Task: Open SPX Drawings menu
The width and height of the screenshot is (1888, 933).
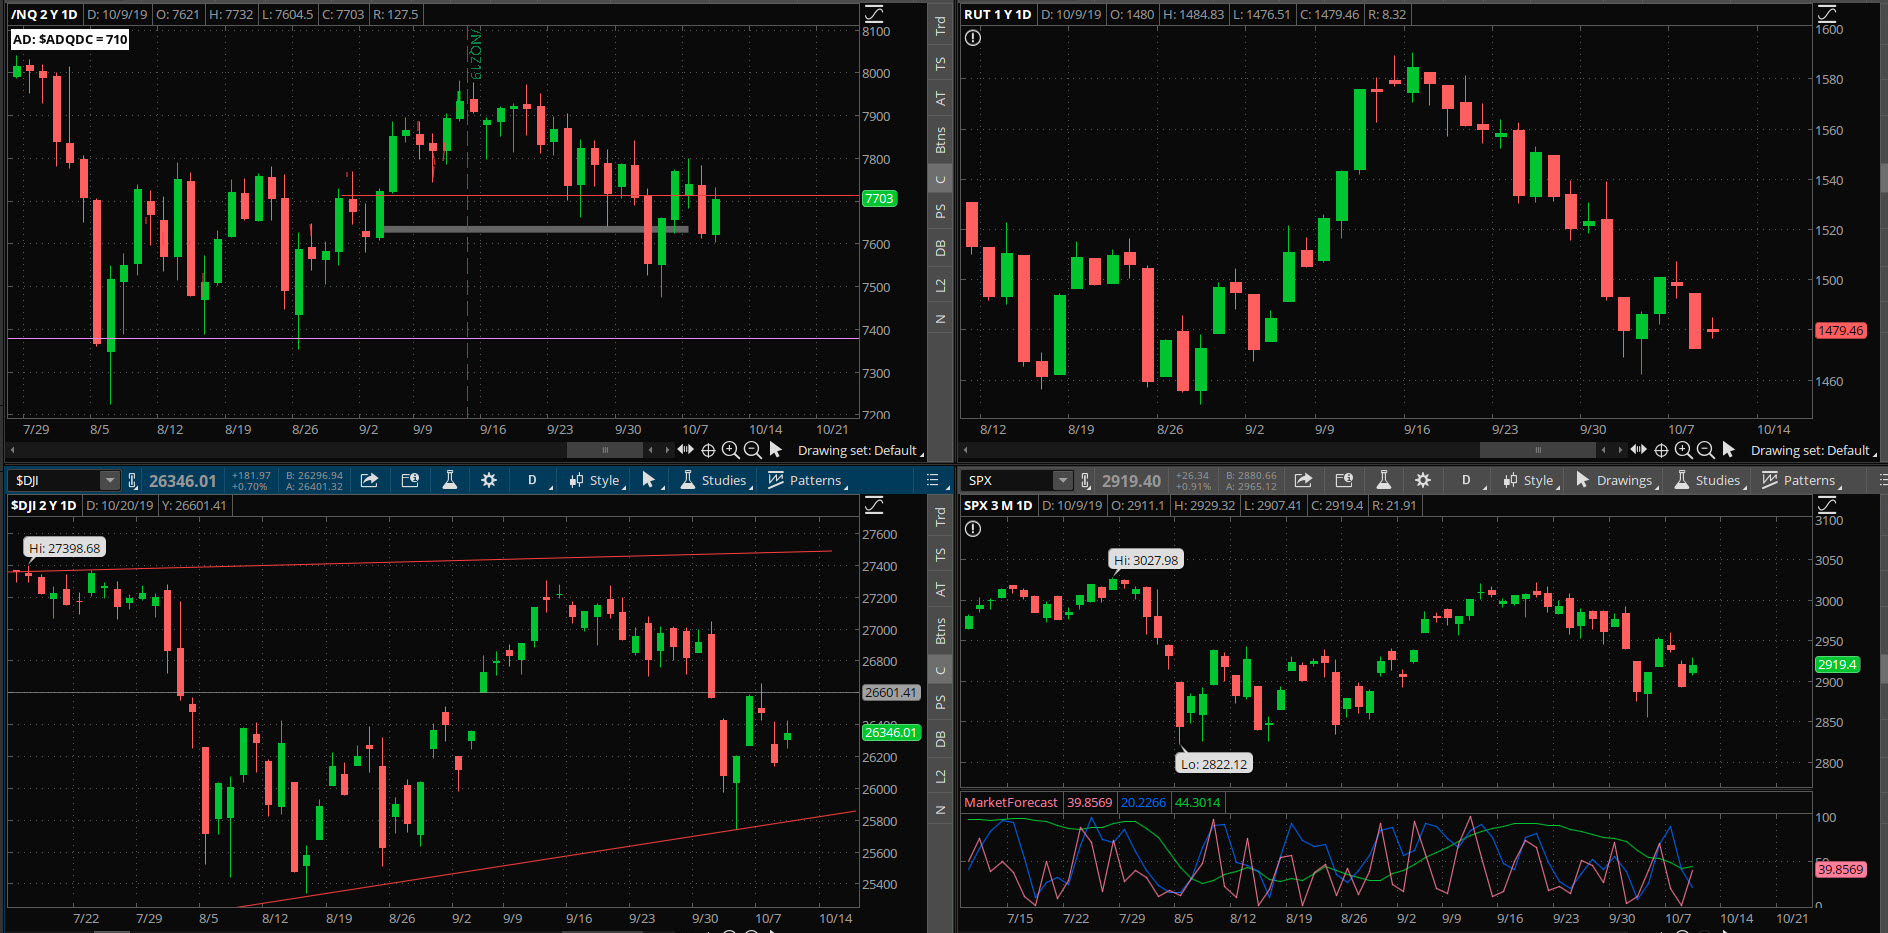Action: [x=1616, y=480]
